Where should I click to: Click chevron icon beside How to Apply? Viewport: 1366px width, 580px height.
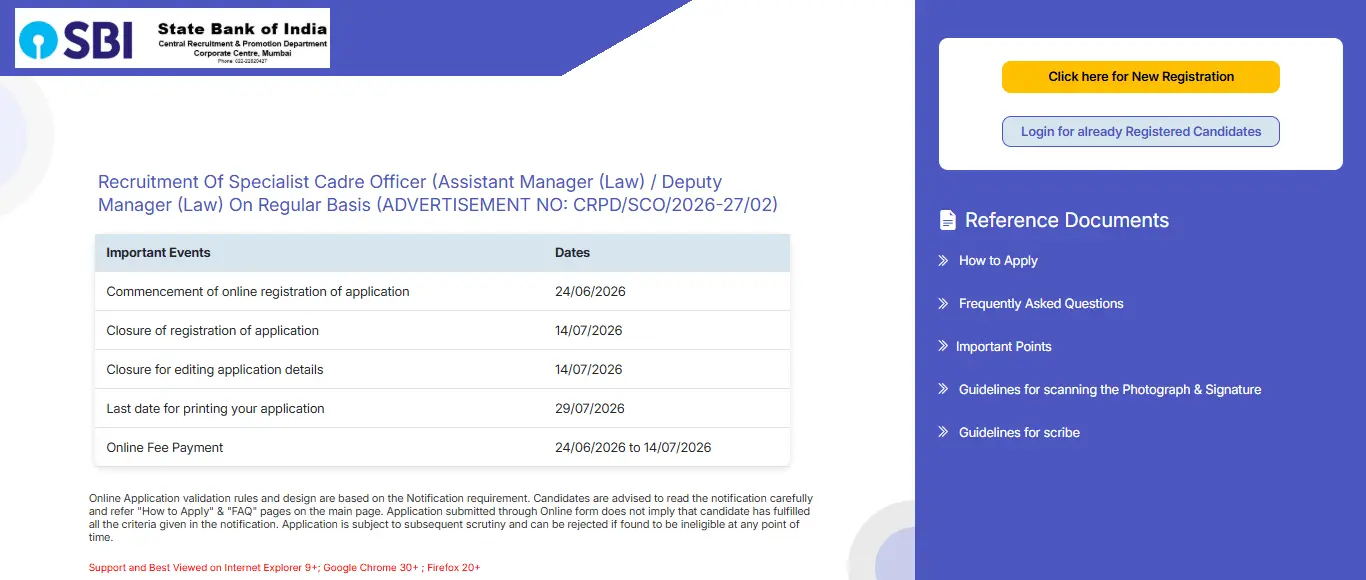tap(943, 260)
